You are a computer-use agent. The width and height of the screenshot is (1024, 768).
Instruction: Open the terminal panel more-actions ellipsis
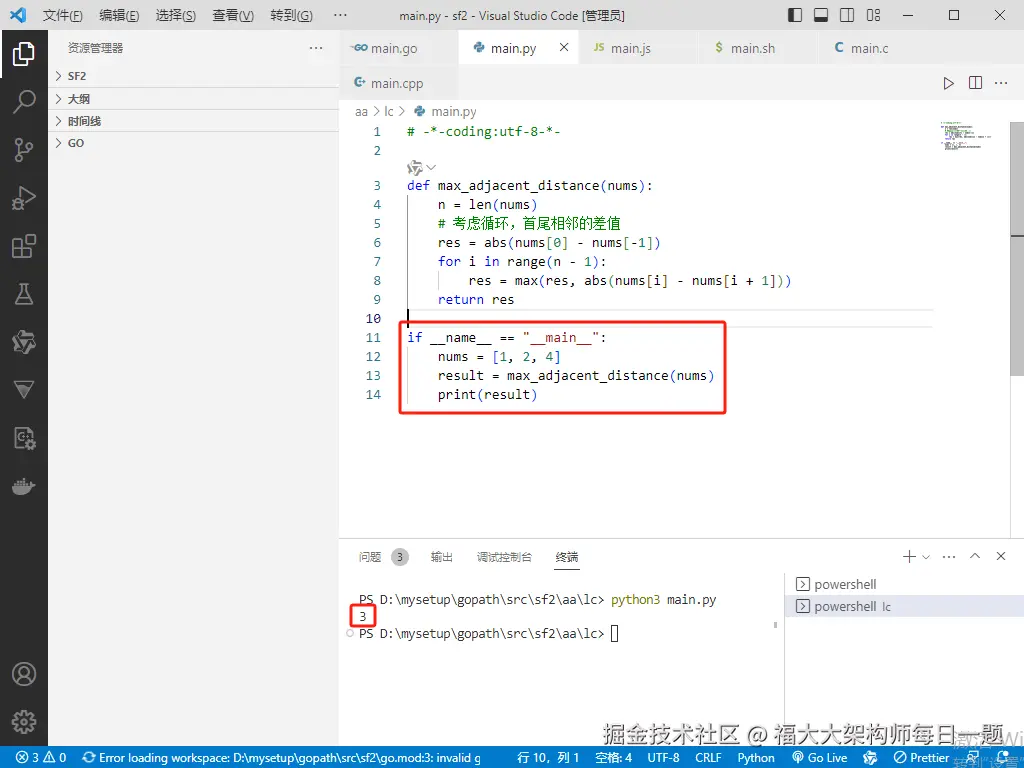pyautogui.click(x=949, y=556)
